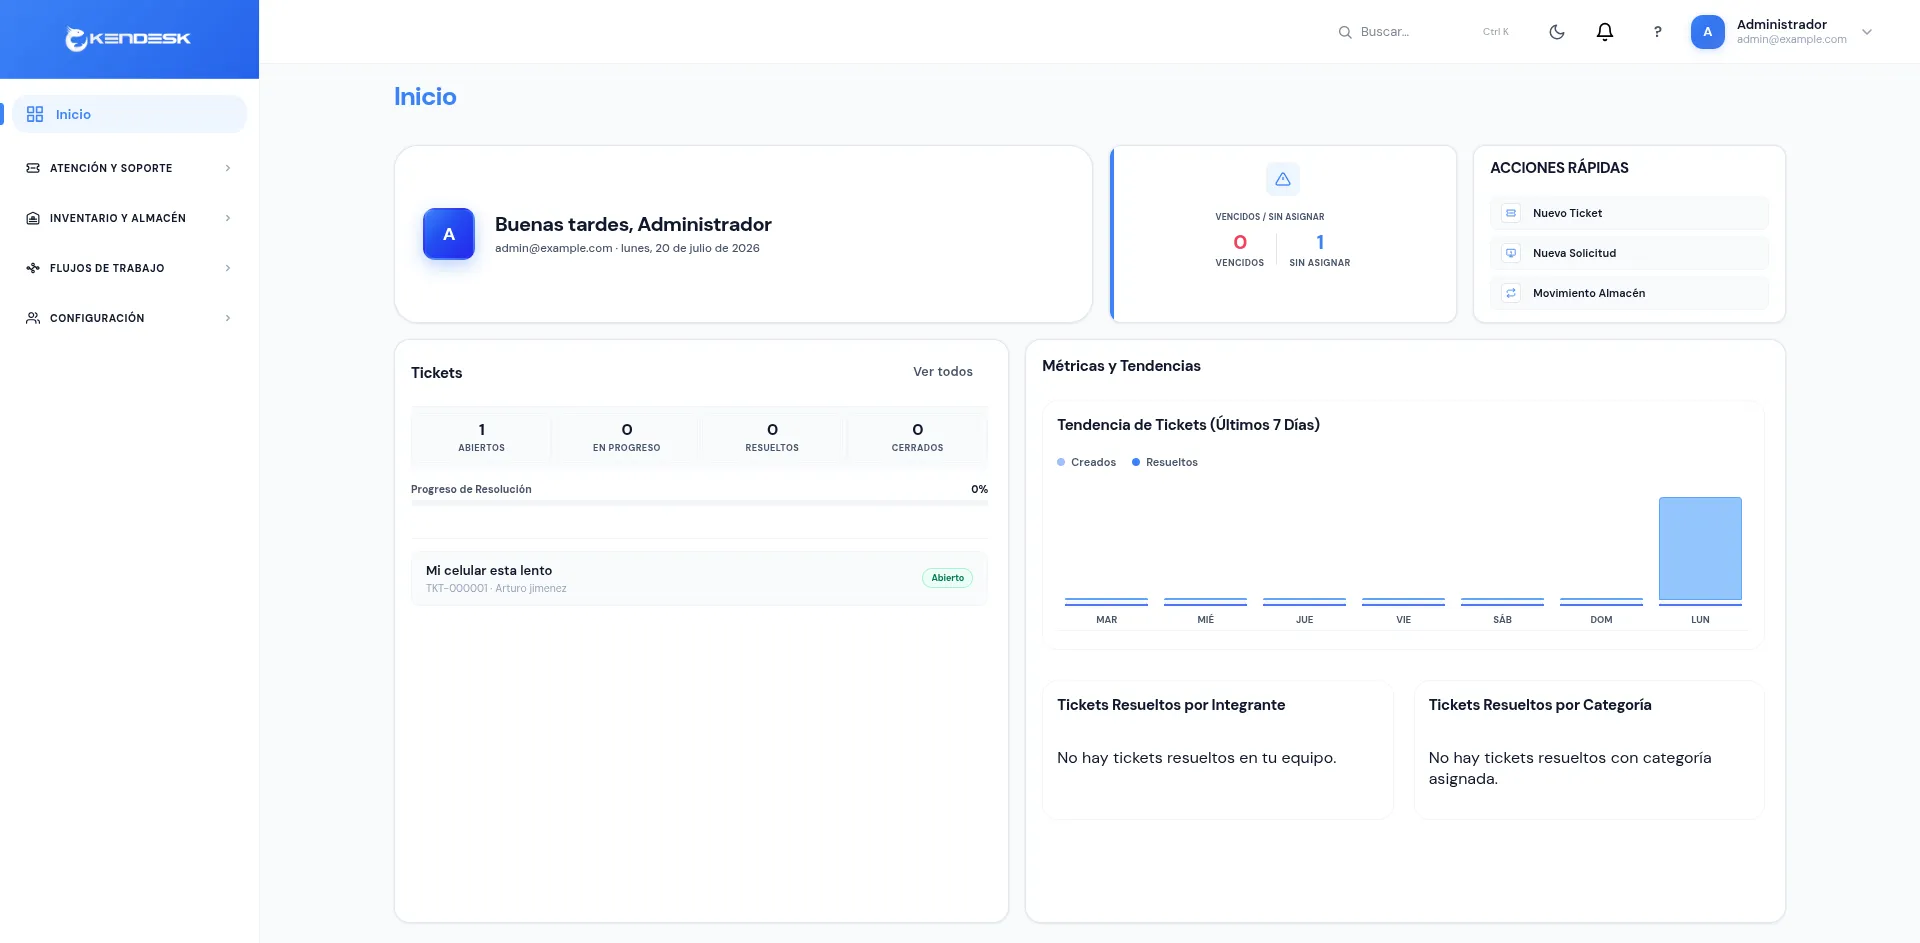Screen dimensions: 1920x943
Task: Open notifications bell
Action: point(1605,32)
